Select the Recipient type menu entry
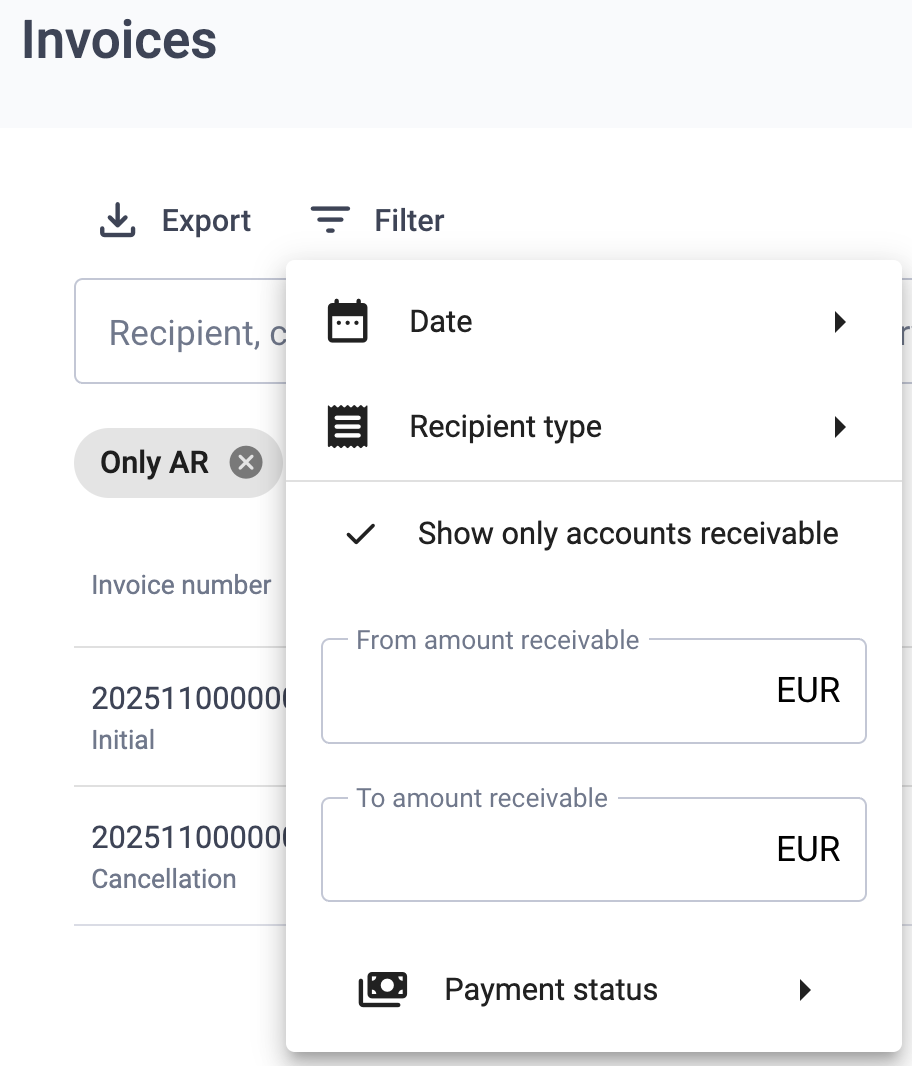Viewport: 912px width, 1066px height. click(506, 427)
